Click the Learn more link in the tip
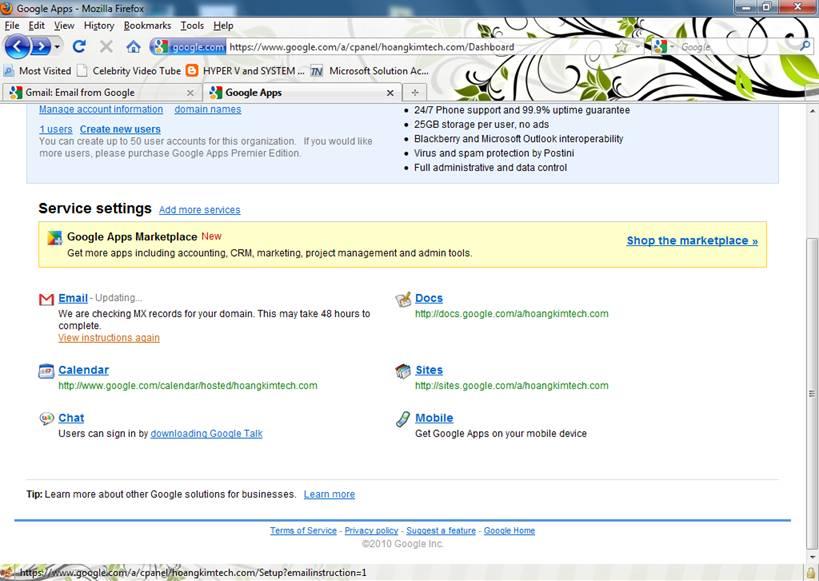This screenshot has height=581, width=819. pos(329,494)
